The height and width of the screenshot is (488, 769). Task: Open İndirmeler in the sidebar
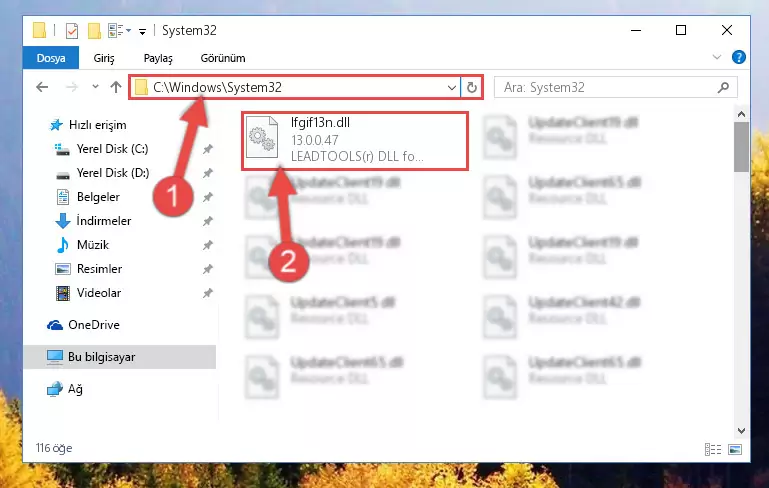click(93, 221)
